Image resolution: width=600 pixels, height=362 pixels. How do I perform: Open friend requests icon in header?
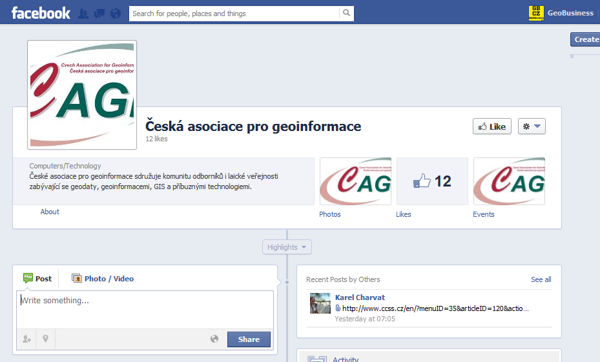[83, 14]
